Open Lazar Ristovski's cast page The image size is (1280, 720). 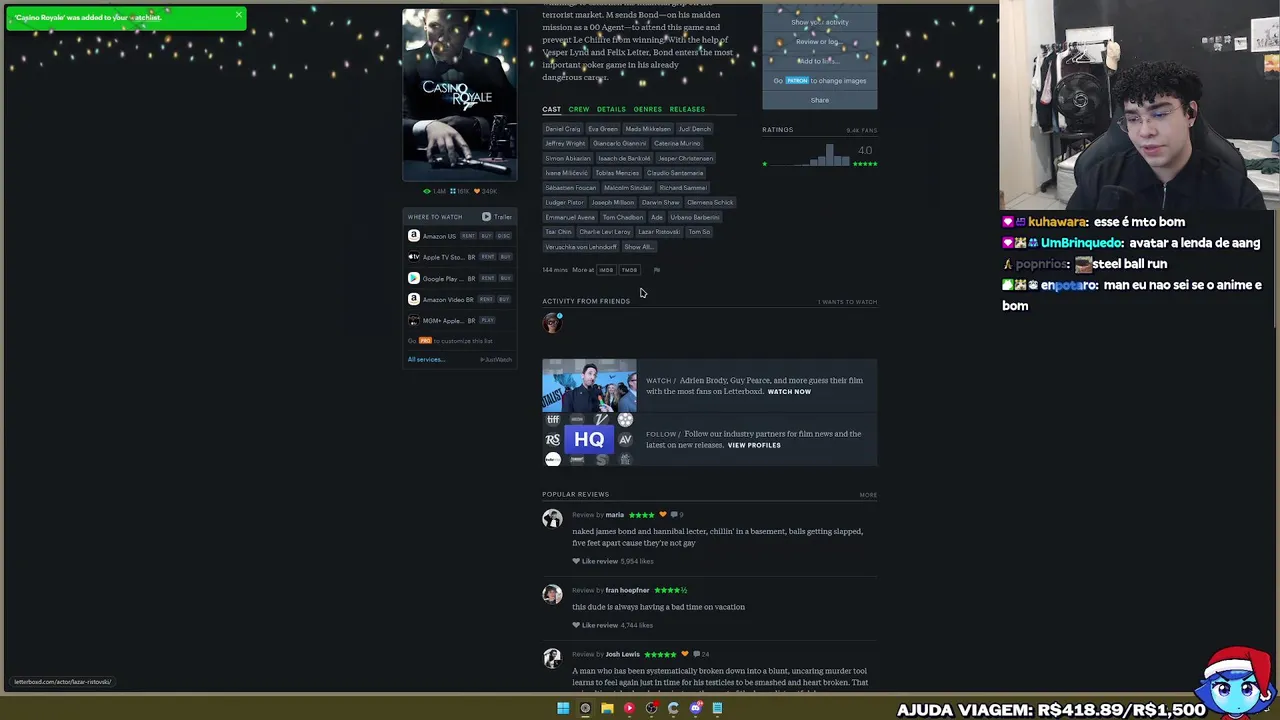659,232
